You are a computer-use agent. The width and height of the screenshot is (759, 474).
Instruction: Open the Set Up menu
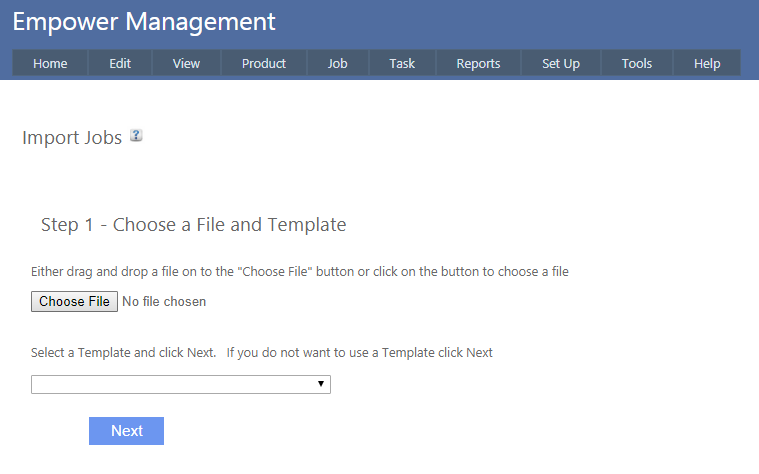click(561, 63)
